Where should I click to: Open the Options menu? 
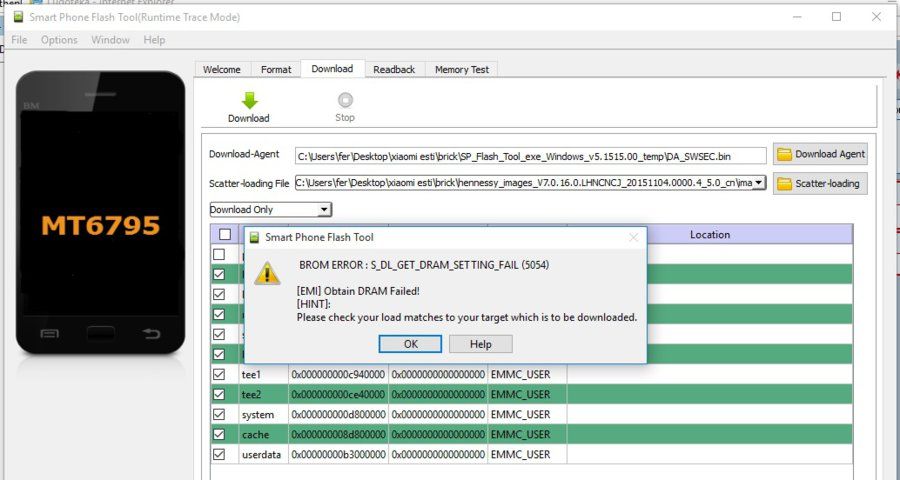pyautogui.click(x=59, y=40)
